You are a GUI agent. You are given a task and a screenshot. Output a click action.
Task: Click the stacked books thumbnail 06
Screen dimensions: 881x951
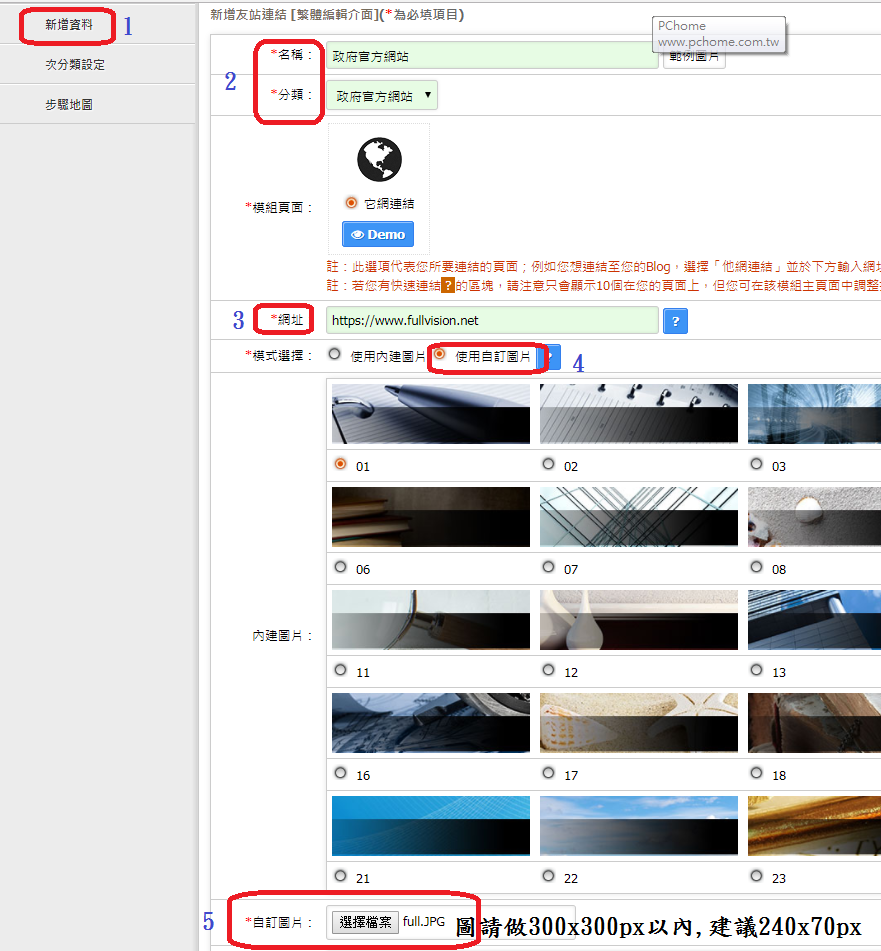coord(430,517)
